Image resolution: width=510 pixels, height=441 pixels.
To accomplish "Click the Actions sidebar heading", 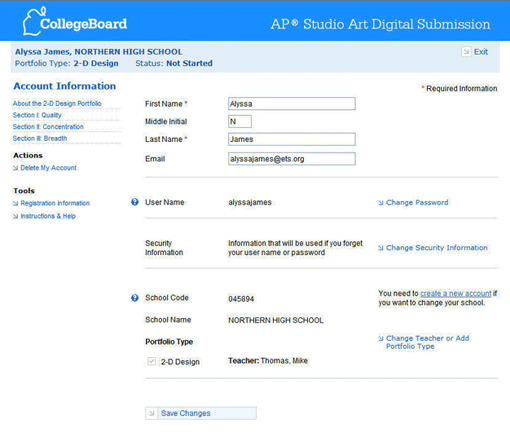I will click(28, 155).
